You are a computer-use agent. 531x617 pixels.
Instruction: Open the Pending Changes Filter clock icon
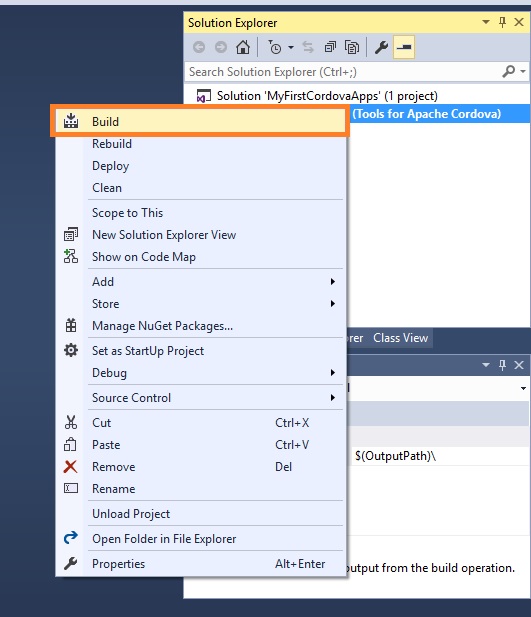pos(275,47)
